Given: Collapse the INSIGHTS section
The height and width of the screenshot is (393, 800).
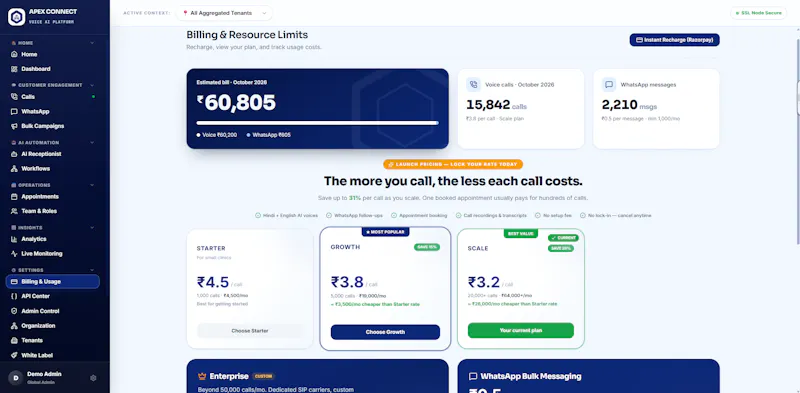Looking at the screenshot, I should click(x=92, y=228).
